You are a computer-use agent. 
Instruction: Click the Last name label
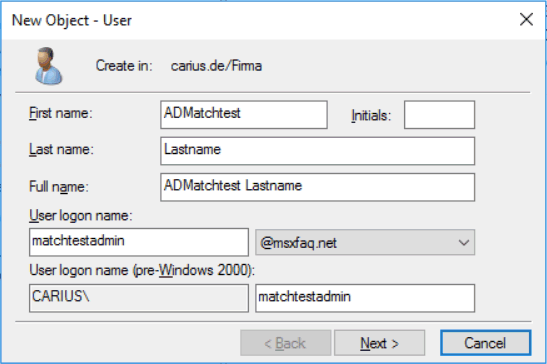click(61, 149)
